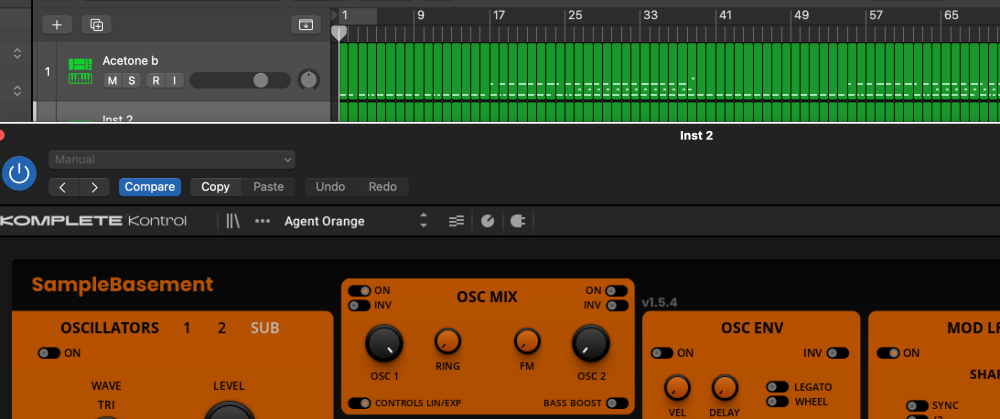
Task: Click bar 17 on the timeline ruler
Action: coord(497,15)
